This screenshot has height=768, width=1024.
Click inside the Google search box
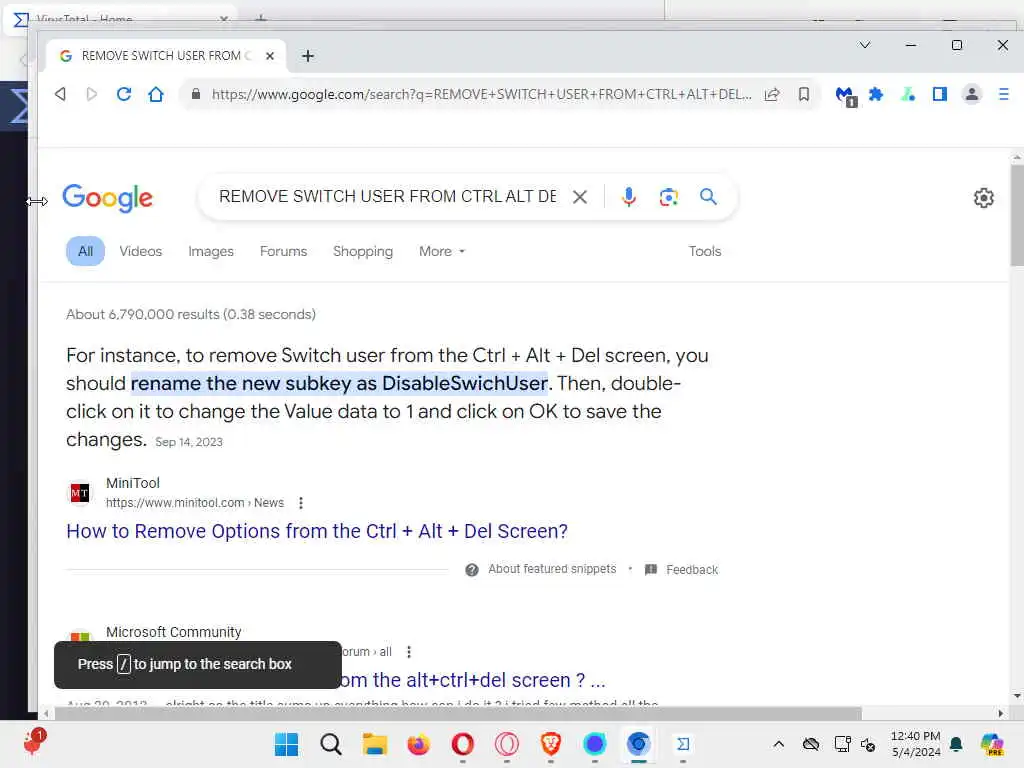pos(387,197)
